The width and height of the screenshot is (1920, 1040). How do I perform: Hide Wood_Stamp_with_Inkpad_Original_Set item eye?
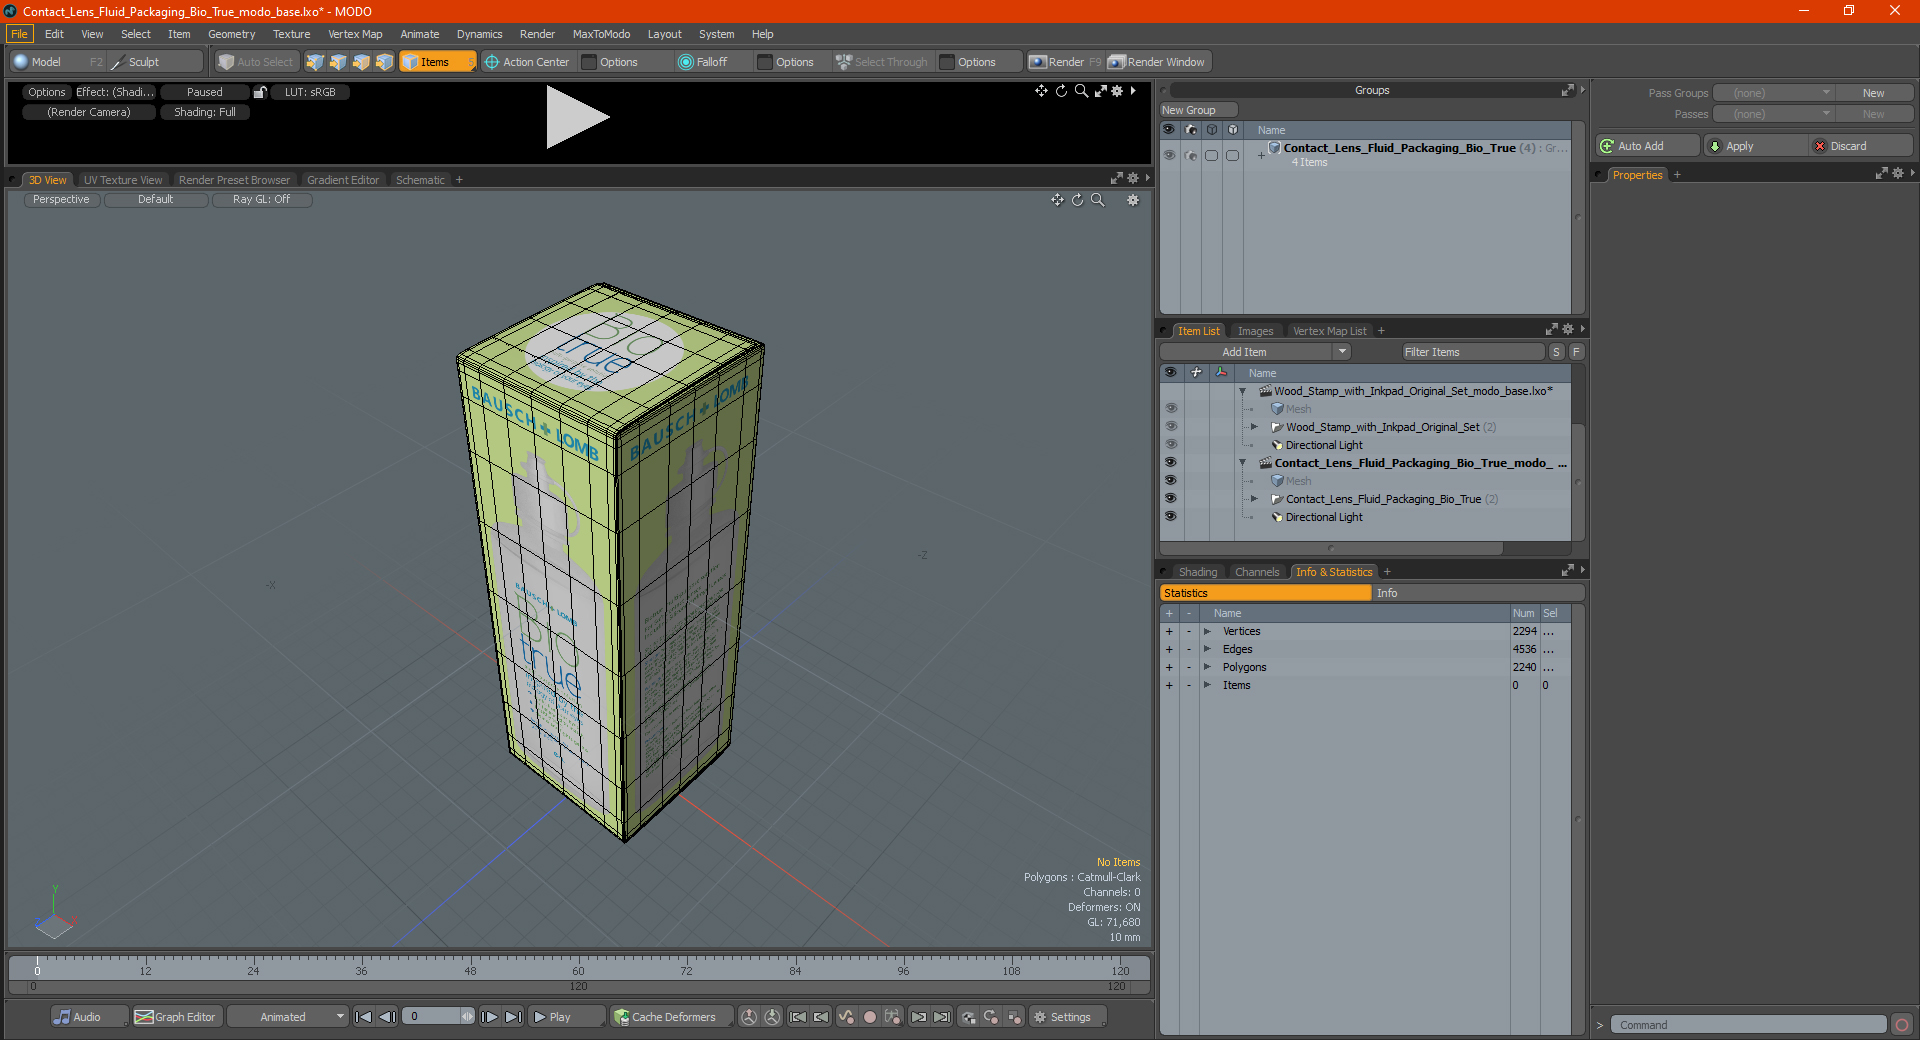(1170, 427)
